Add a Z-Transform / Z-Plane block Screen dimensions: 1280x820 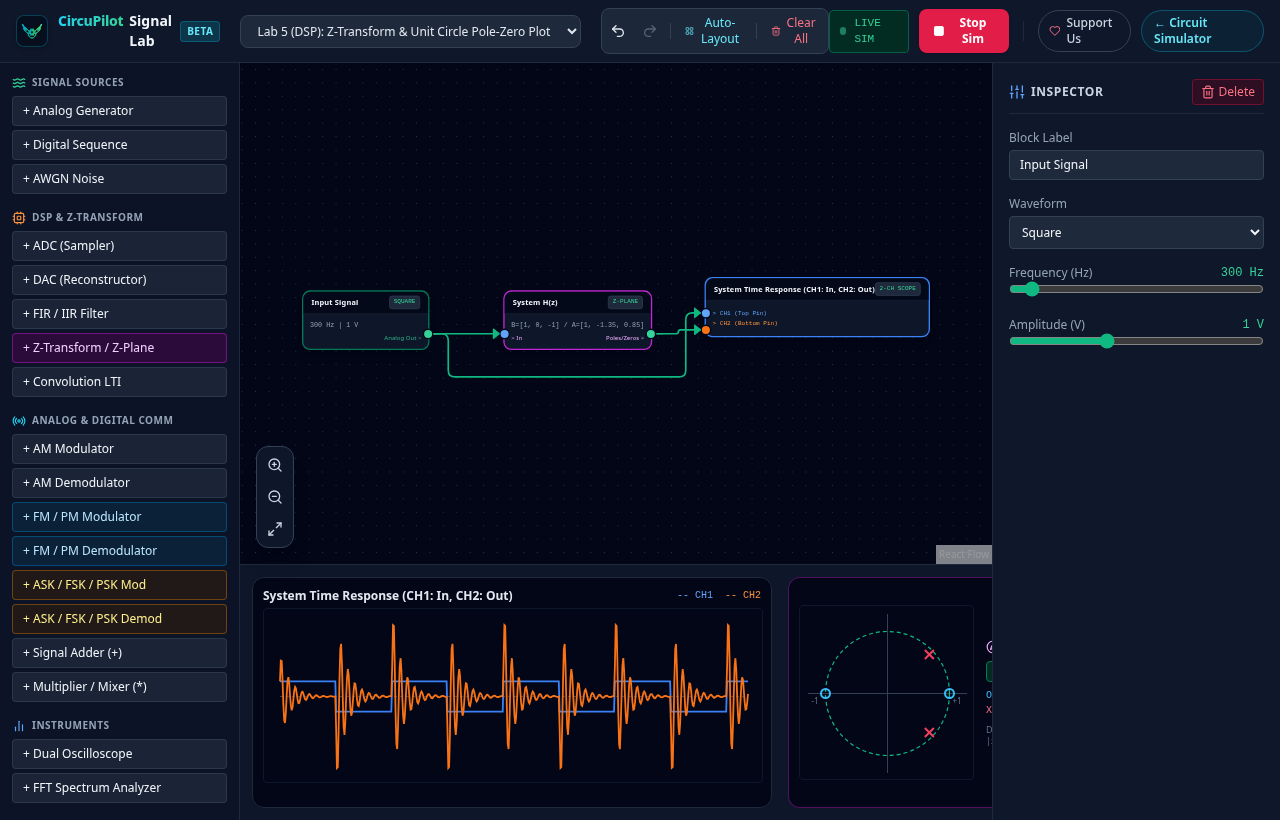(x=119, y=348)
